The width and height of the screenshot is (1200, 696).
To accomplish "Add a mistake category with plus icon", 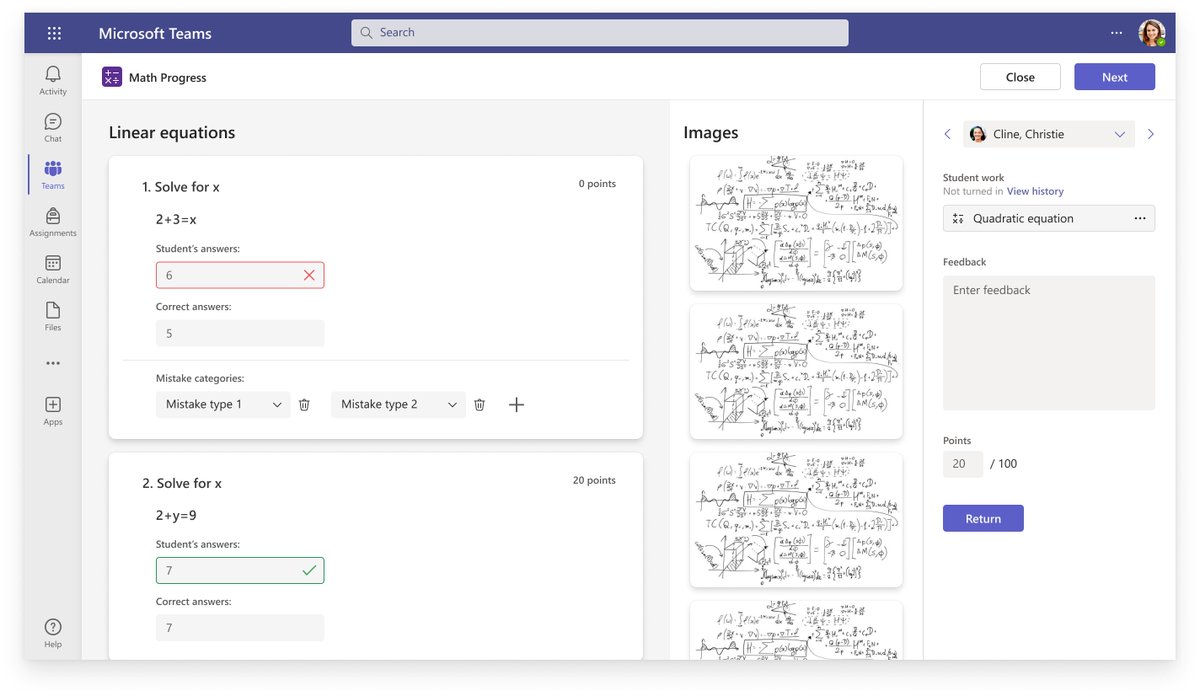I will tap(516, 404).
